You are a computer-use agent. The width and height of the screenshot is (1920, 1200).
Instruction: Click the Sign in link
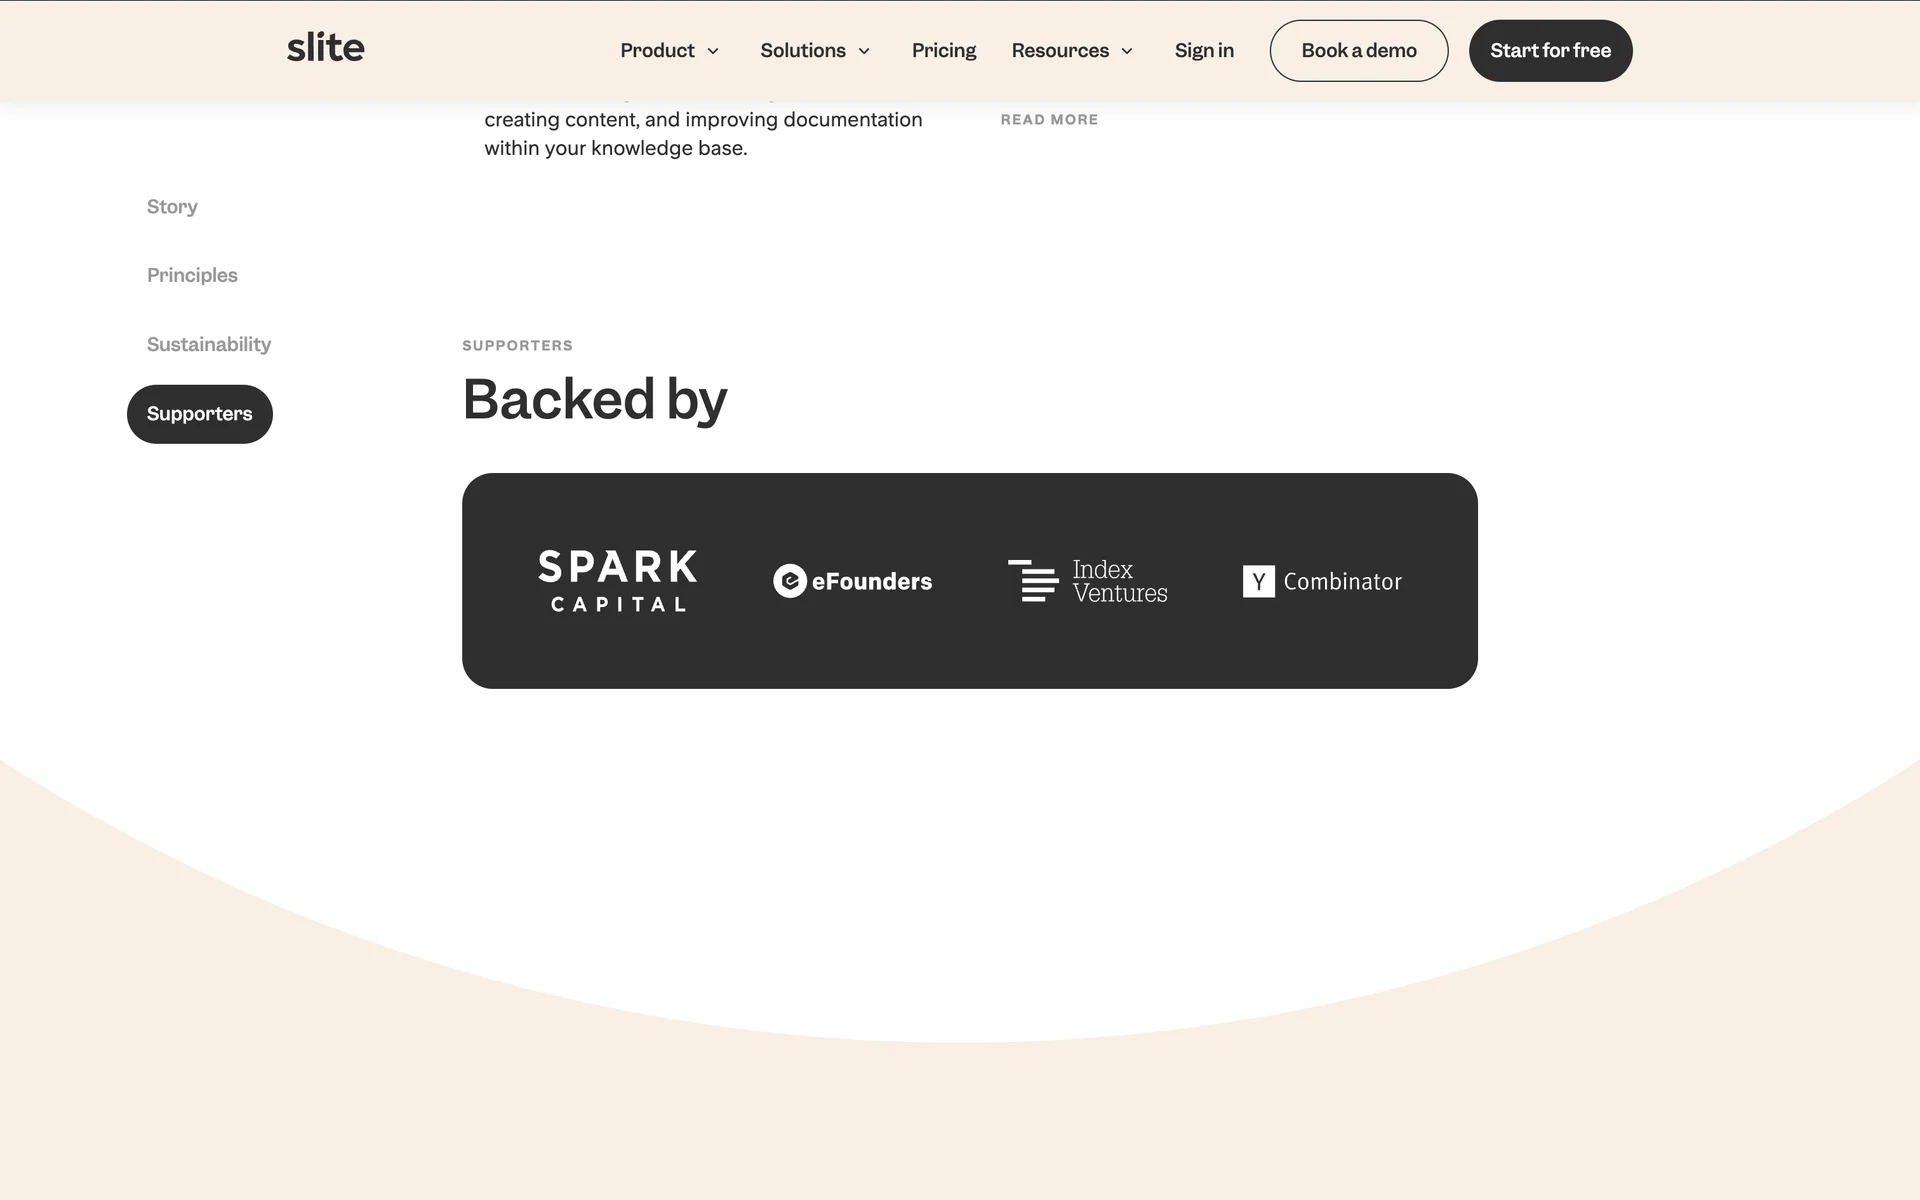tap(1203, 50)
